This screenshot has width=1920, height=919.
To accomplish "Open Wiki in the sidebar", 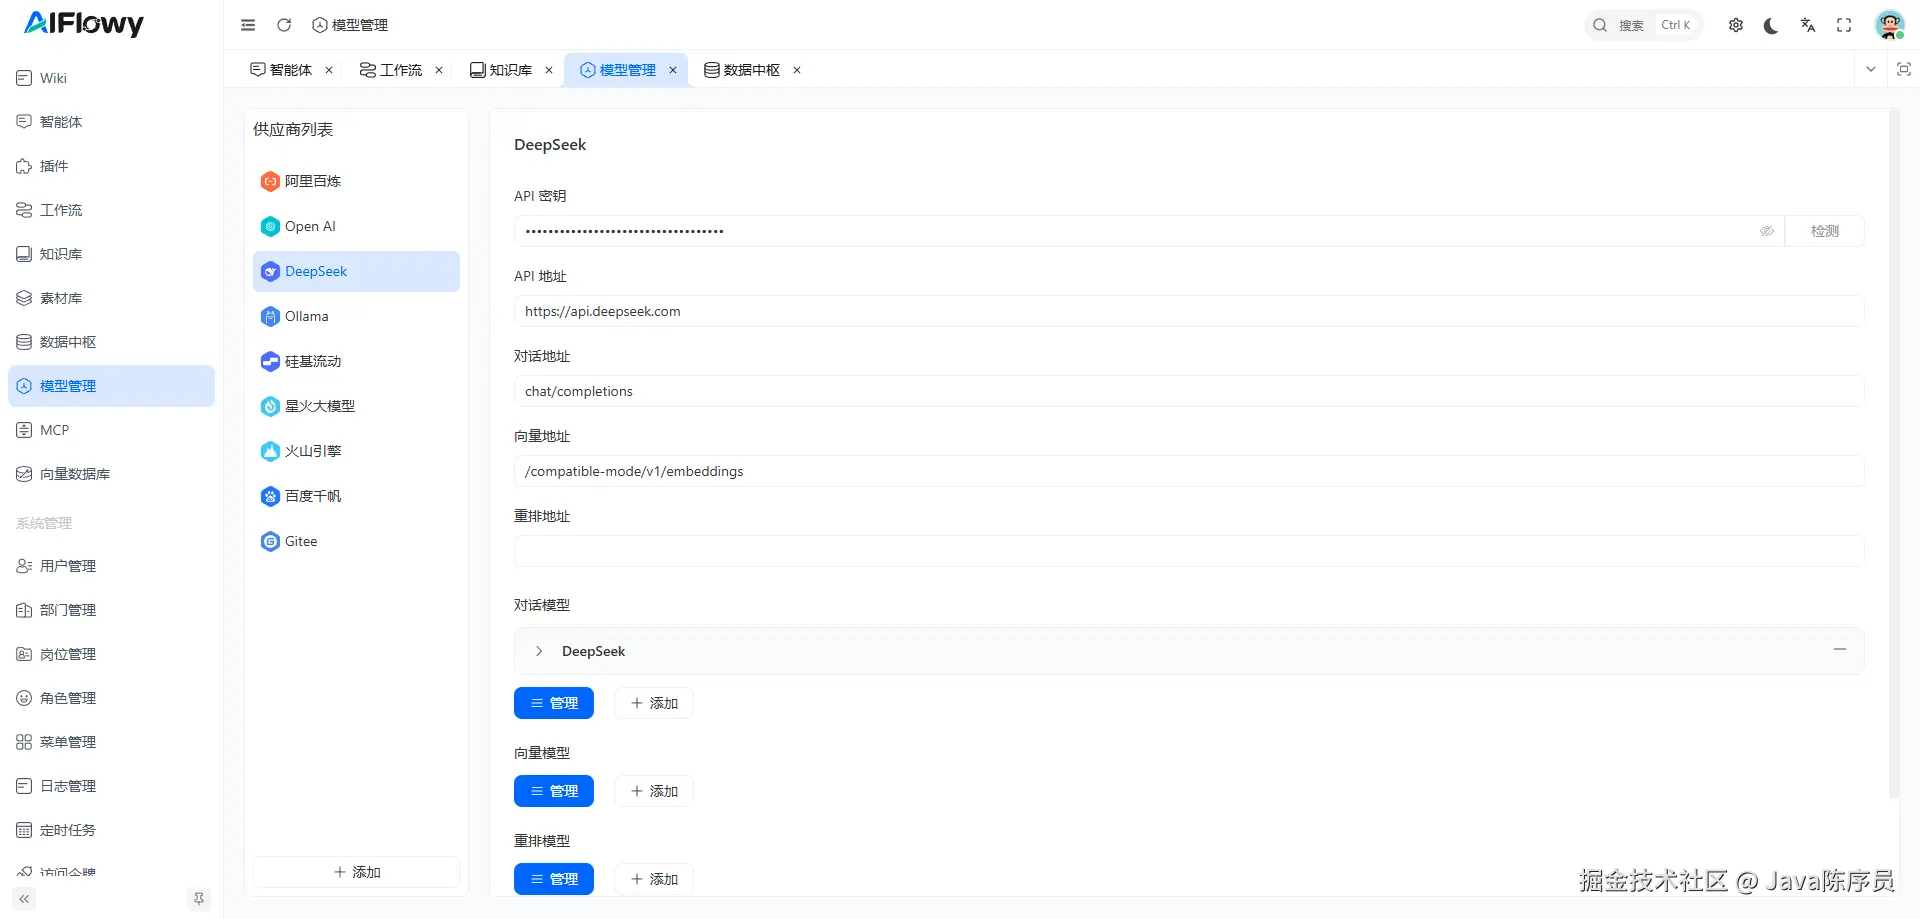I will (x=111, y=78).
